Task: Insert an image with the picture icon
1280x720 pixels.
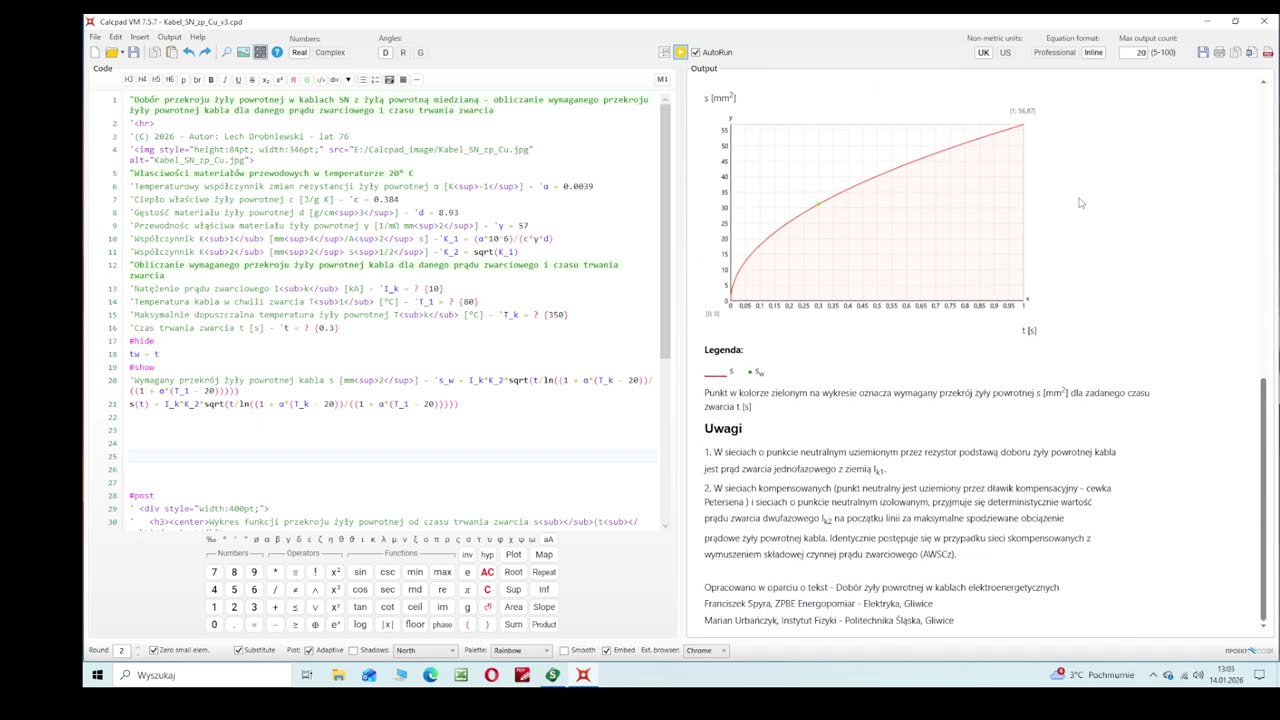Action: point(243,52)
